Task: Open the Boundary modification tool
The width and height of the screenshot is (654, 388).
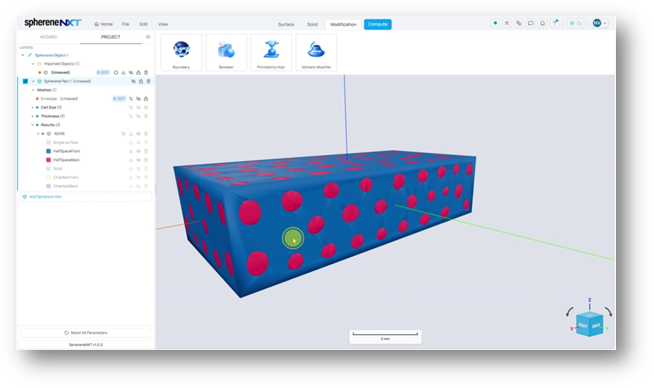Action: point(181,53)
